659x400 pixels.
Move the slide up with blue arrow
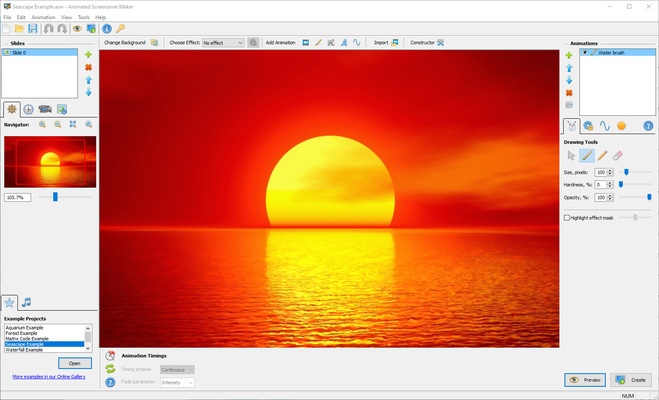88,80
